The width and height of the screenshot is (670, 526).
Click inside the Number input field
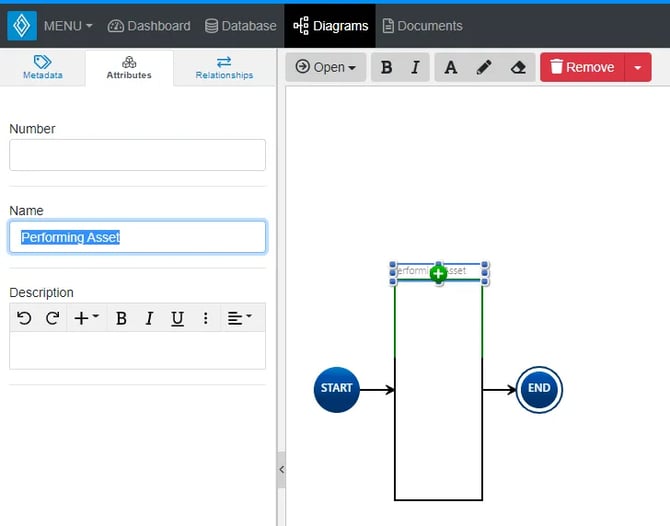pos(137,155)
